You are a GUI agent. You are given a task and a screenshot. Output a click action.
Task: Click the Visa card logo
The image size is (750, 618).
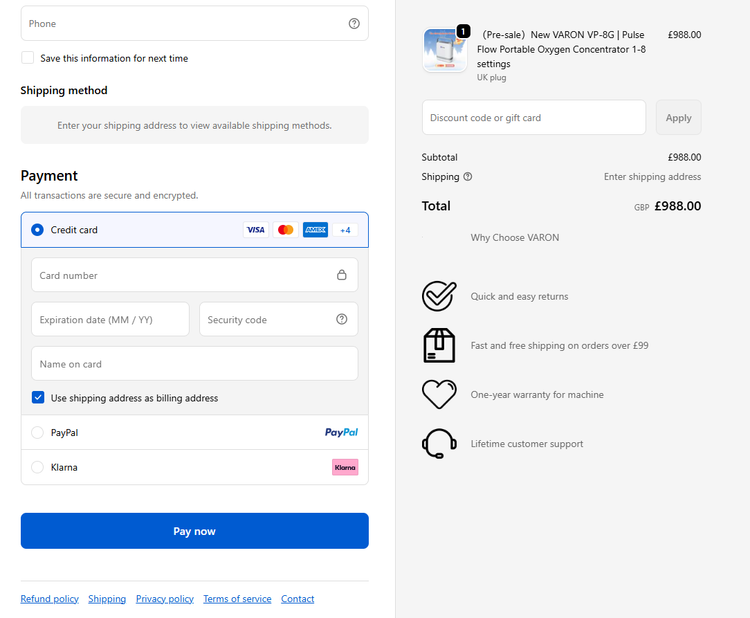[256, 230]
